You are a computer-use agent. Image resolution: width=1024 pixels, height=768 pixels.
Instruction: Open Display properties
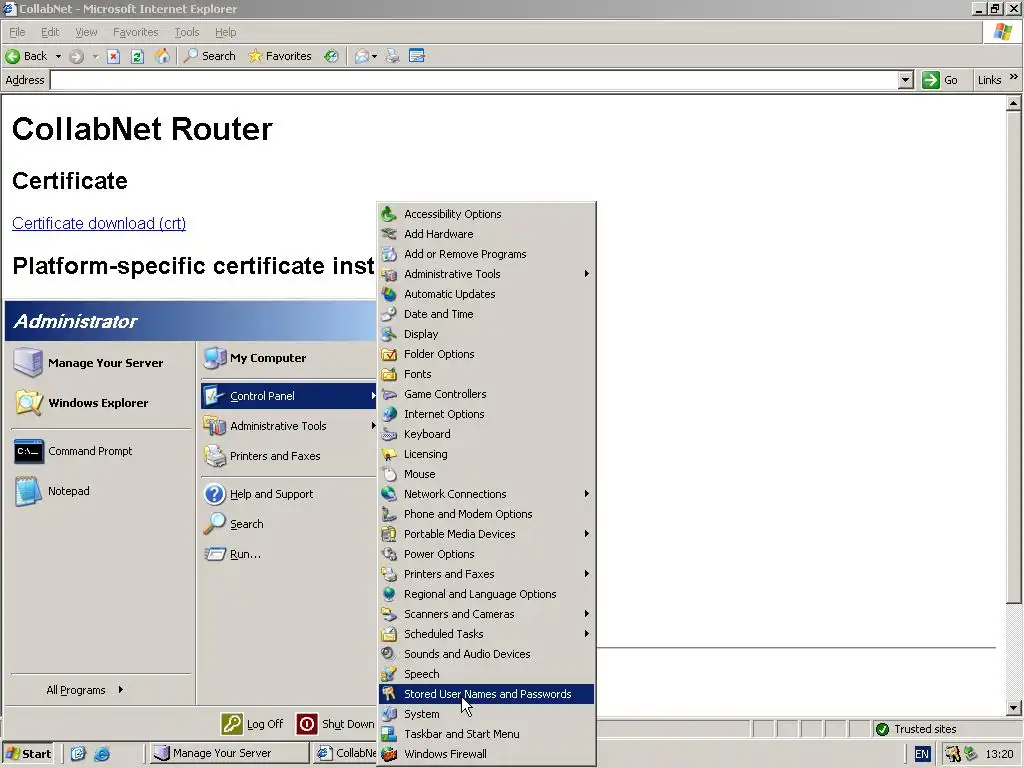487,334
